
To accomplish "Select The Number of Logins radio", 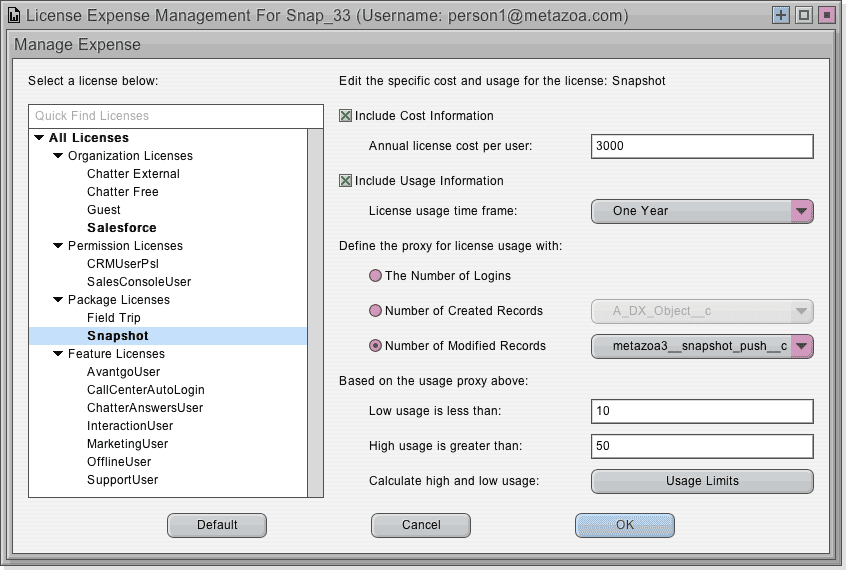I will [x=375, y=276].
